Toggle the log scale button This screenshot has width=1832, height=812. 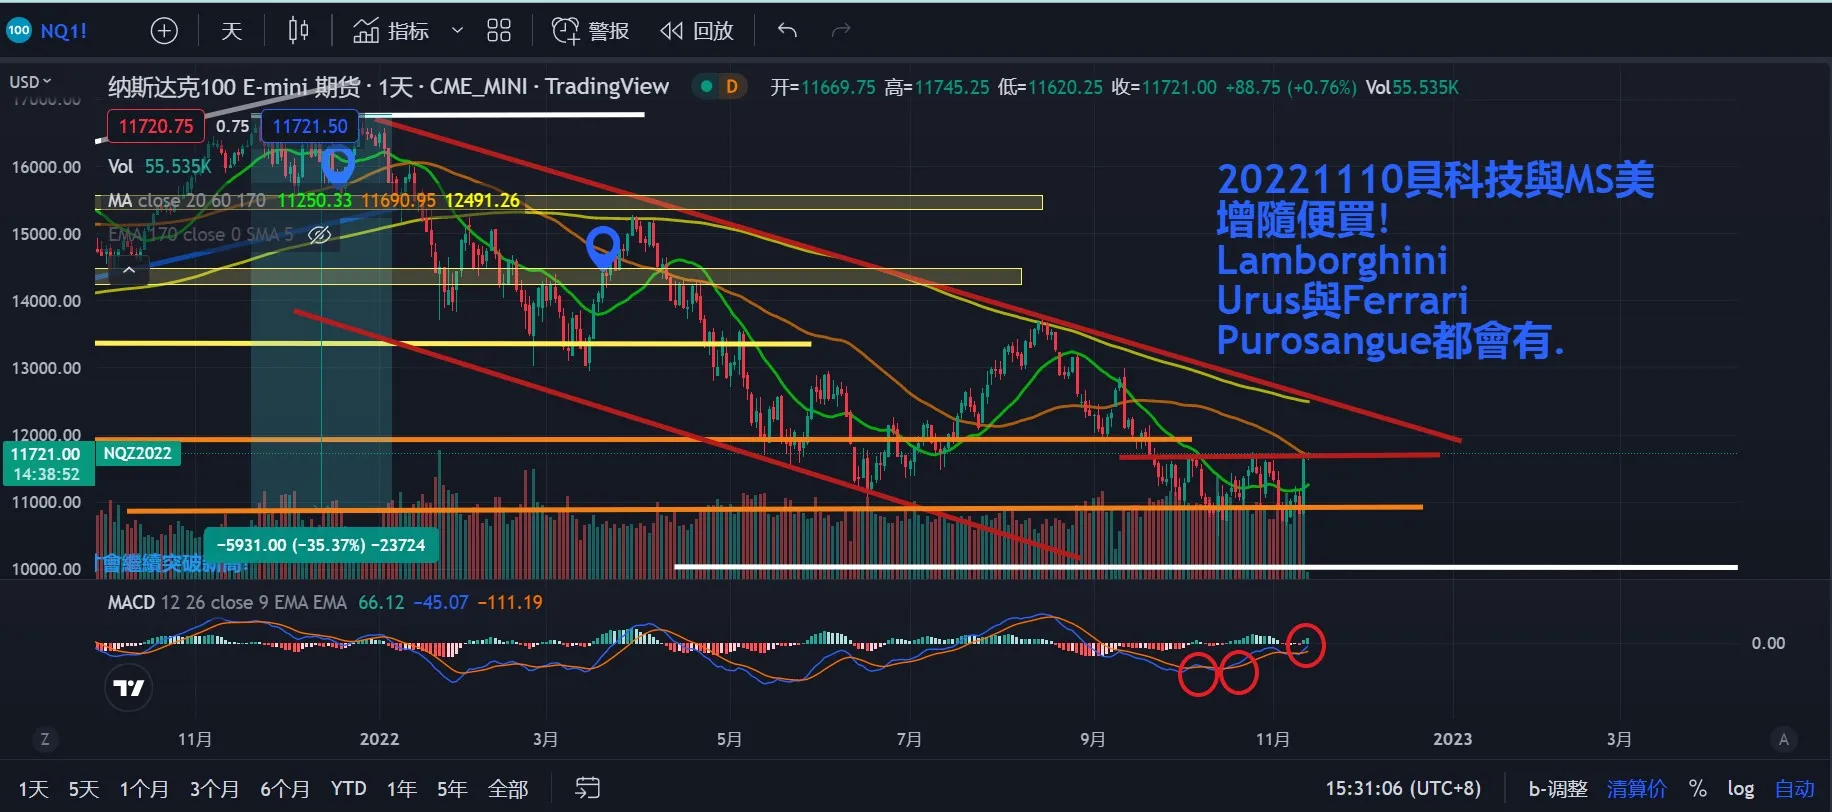point(1741,789)
